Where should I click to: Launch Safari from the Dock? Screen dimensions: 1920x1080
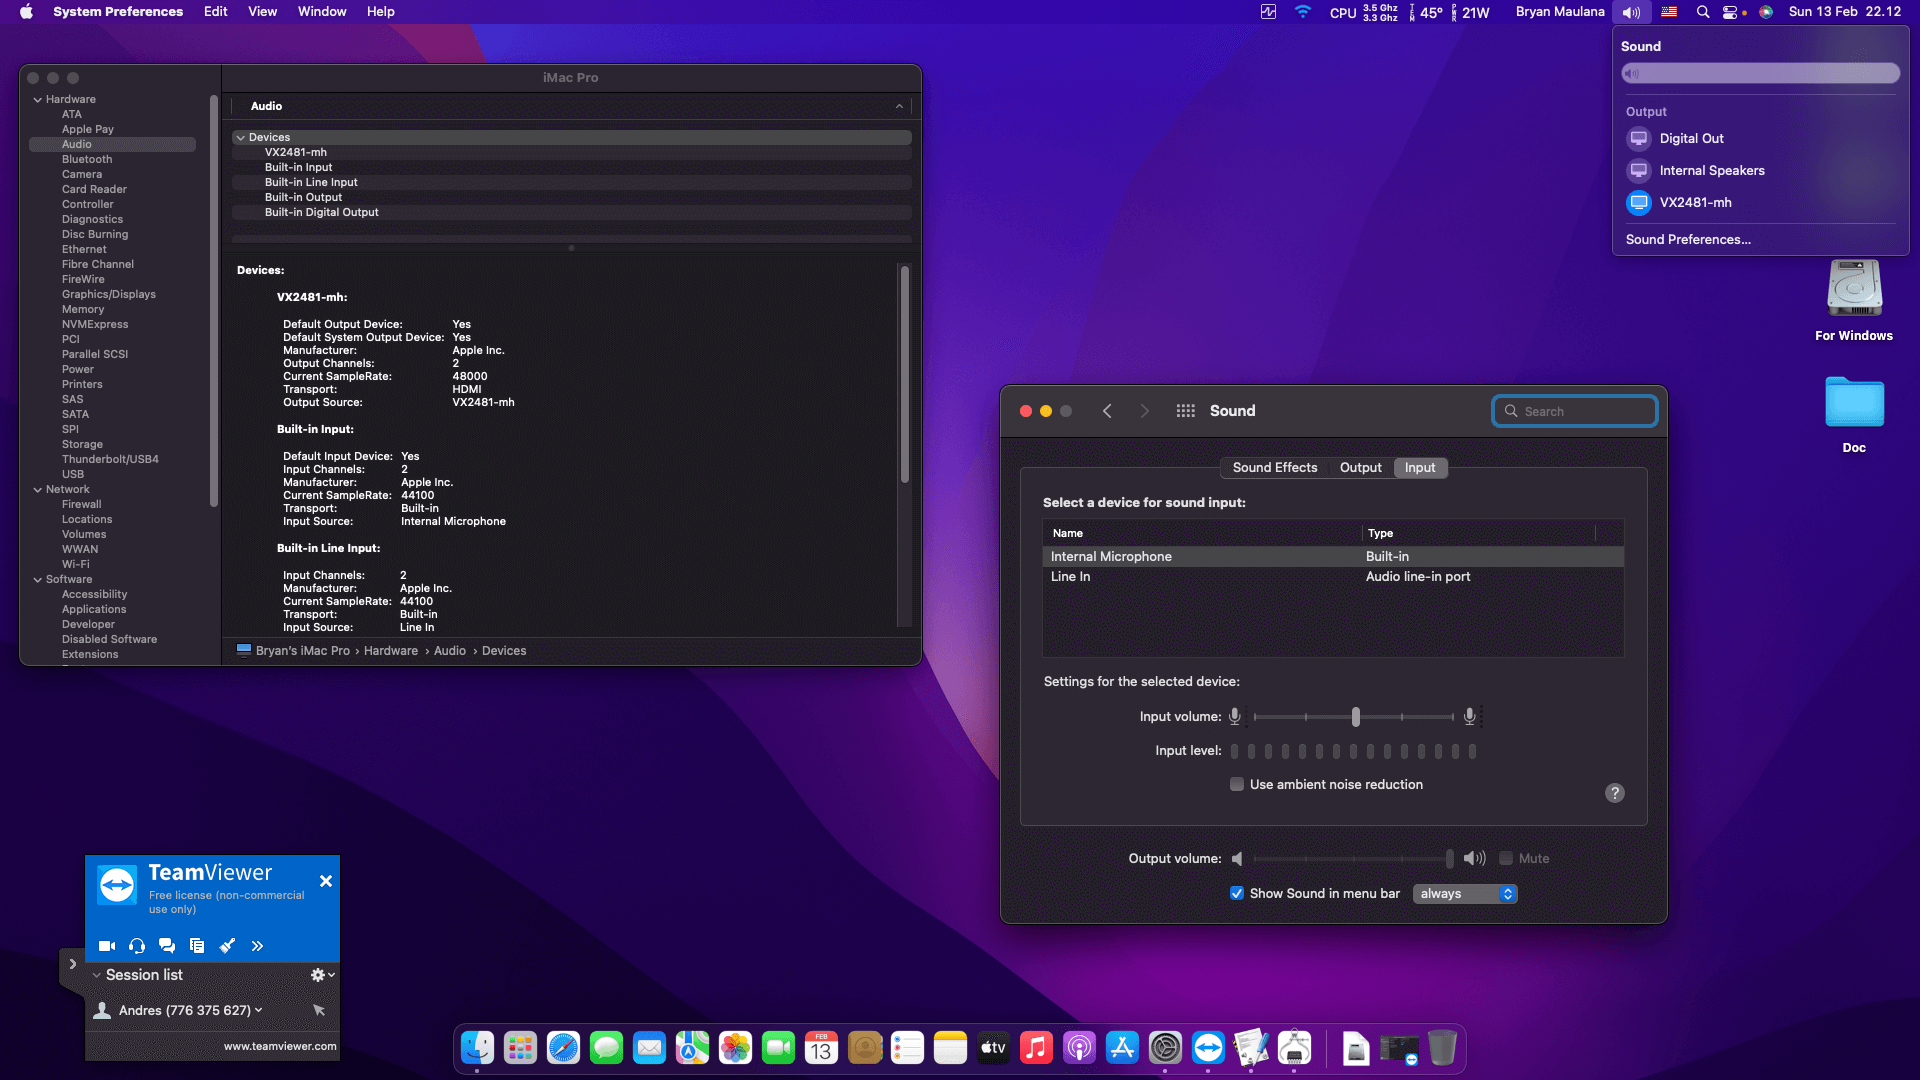563,1048
